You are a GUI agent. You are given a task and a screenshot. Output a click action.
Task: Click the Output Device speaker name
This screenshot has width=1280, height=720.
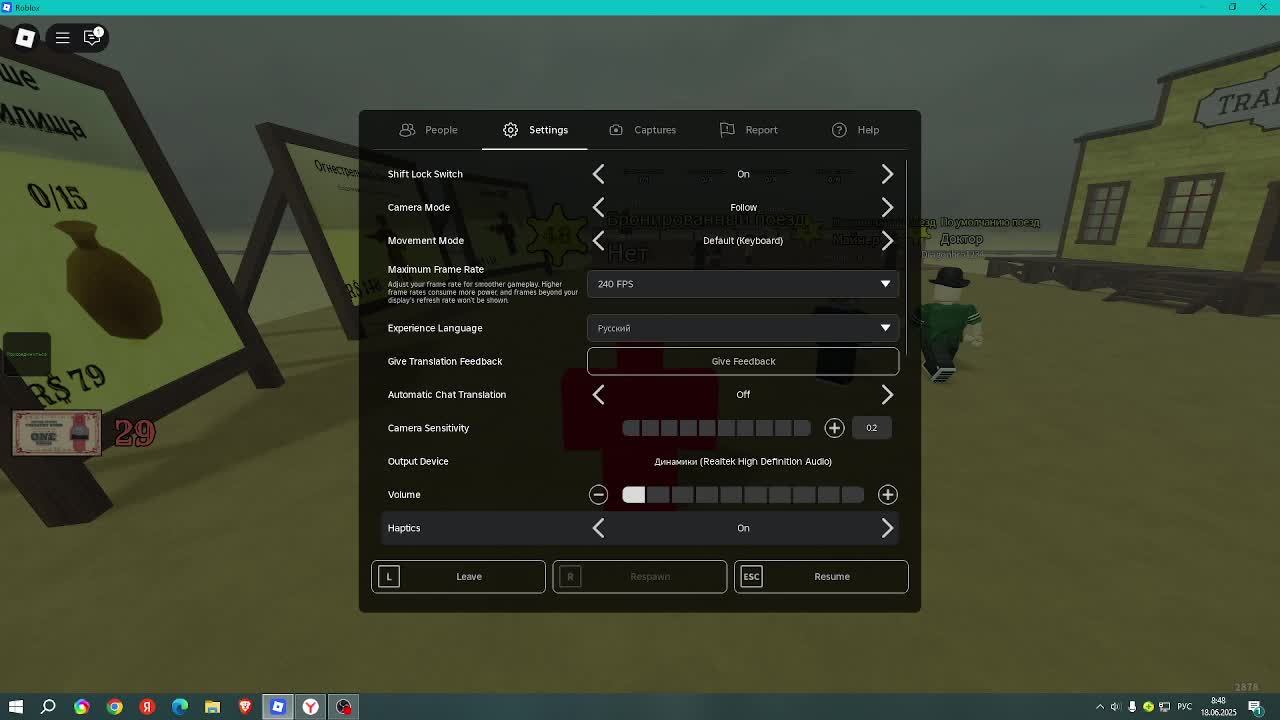coord(743,461)
